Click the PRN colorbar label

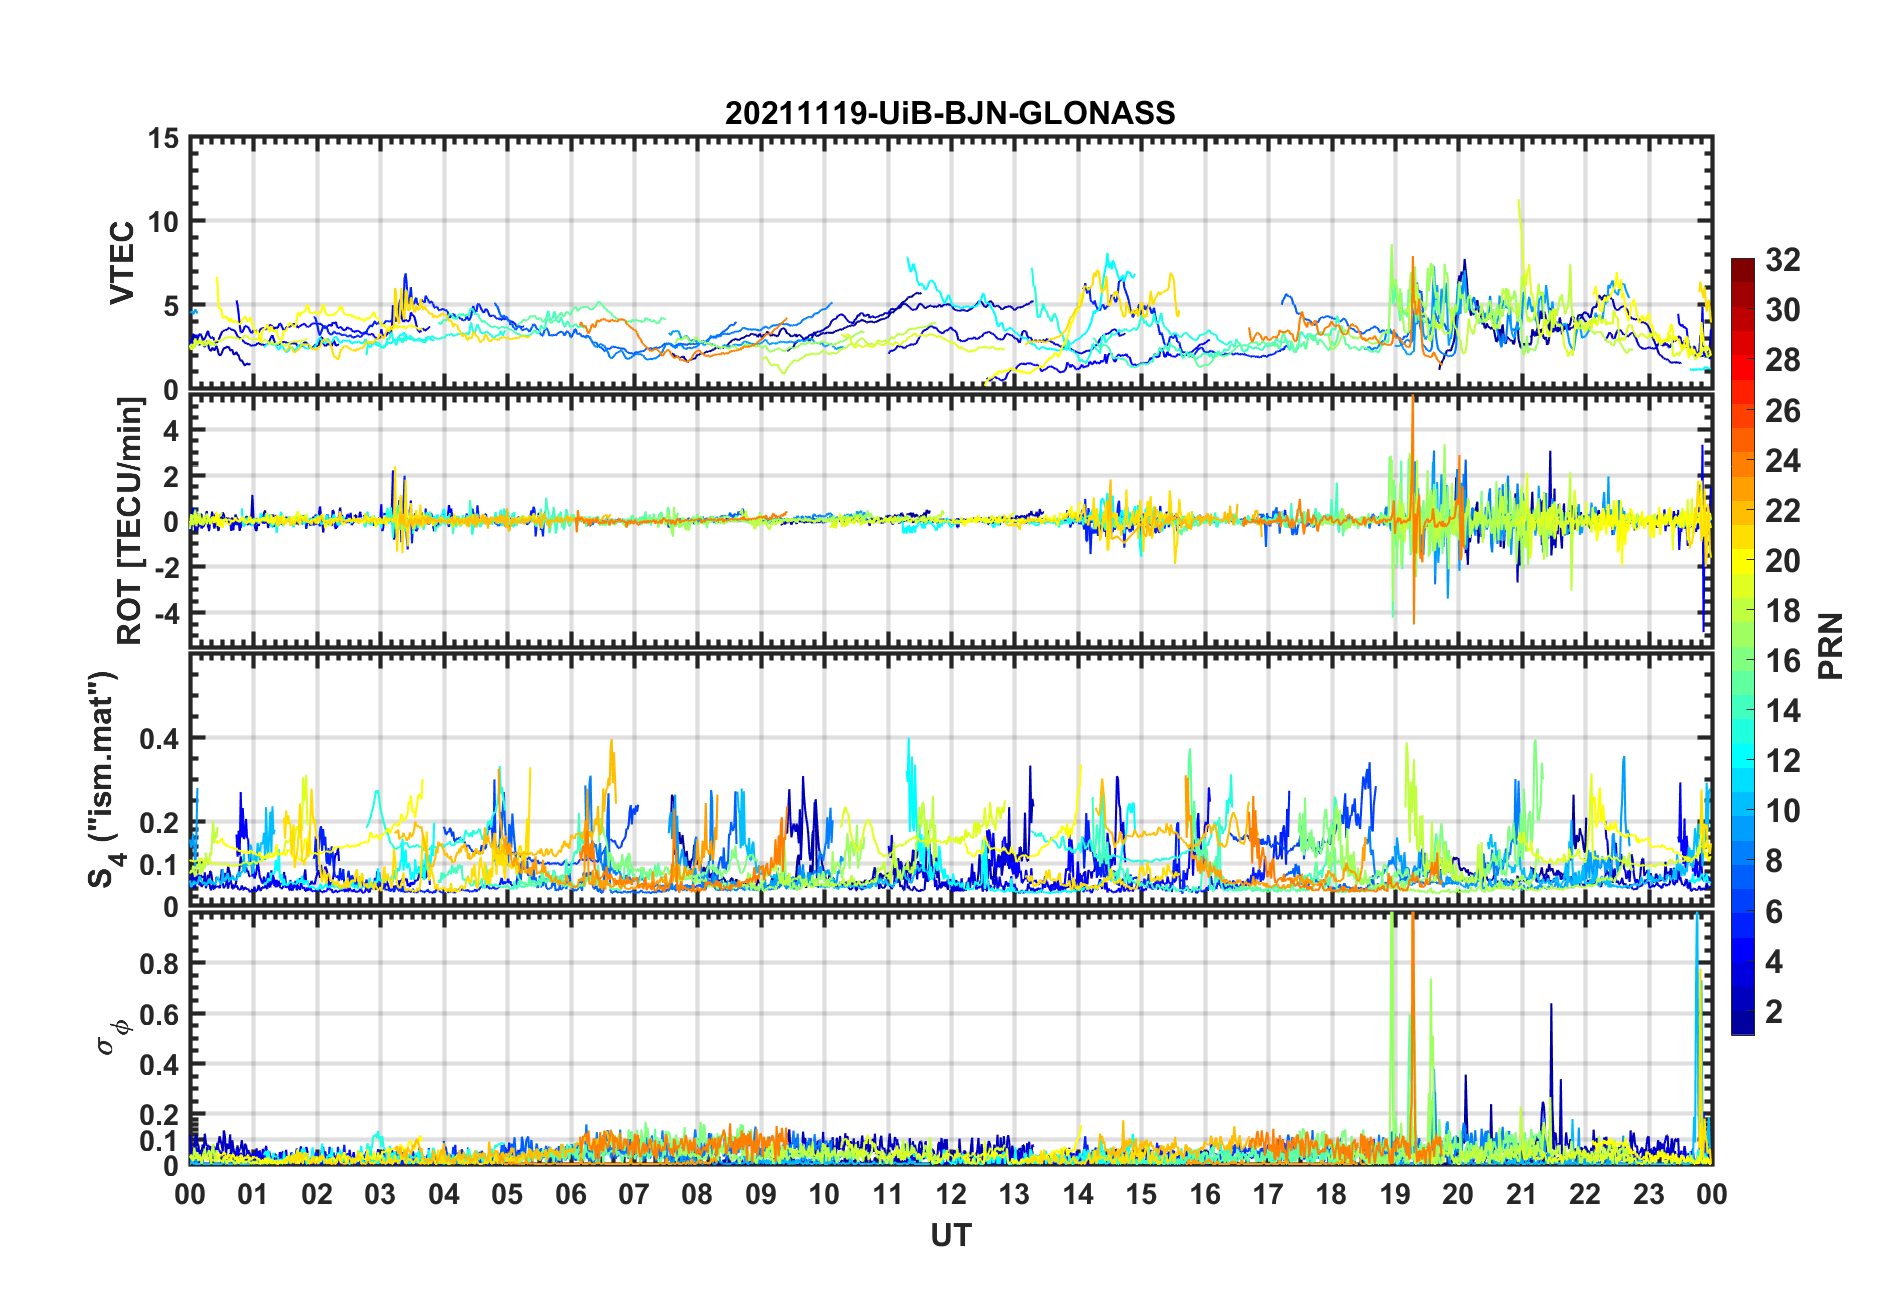[x=1831, y=646]
